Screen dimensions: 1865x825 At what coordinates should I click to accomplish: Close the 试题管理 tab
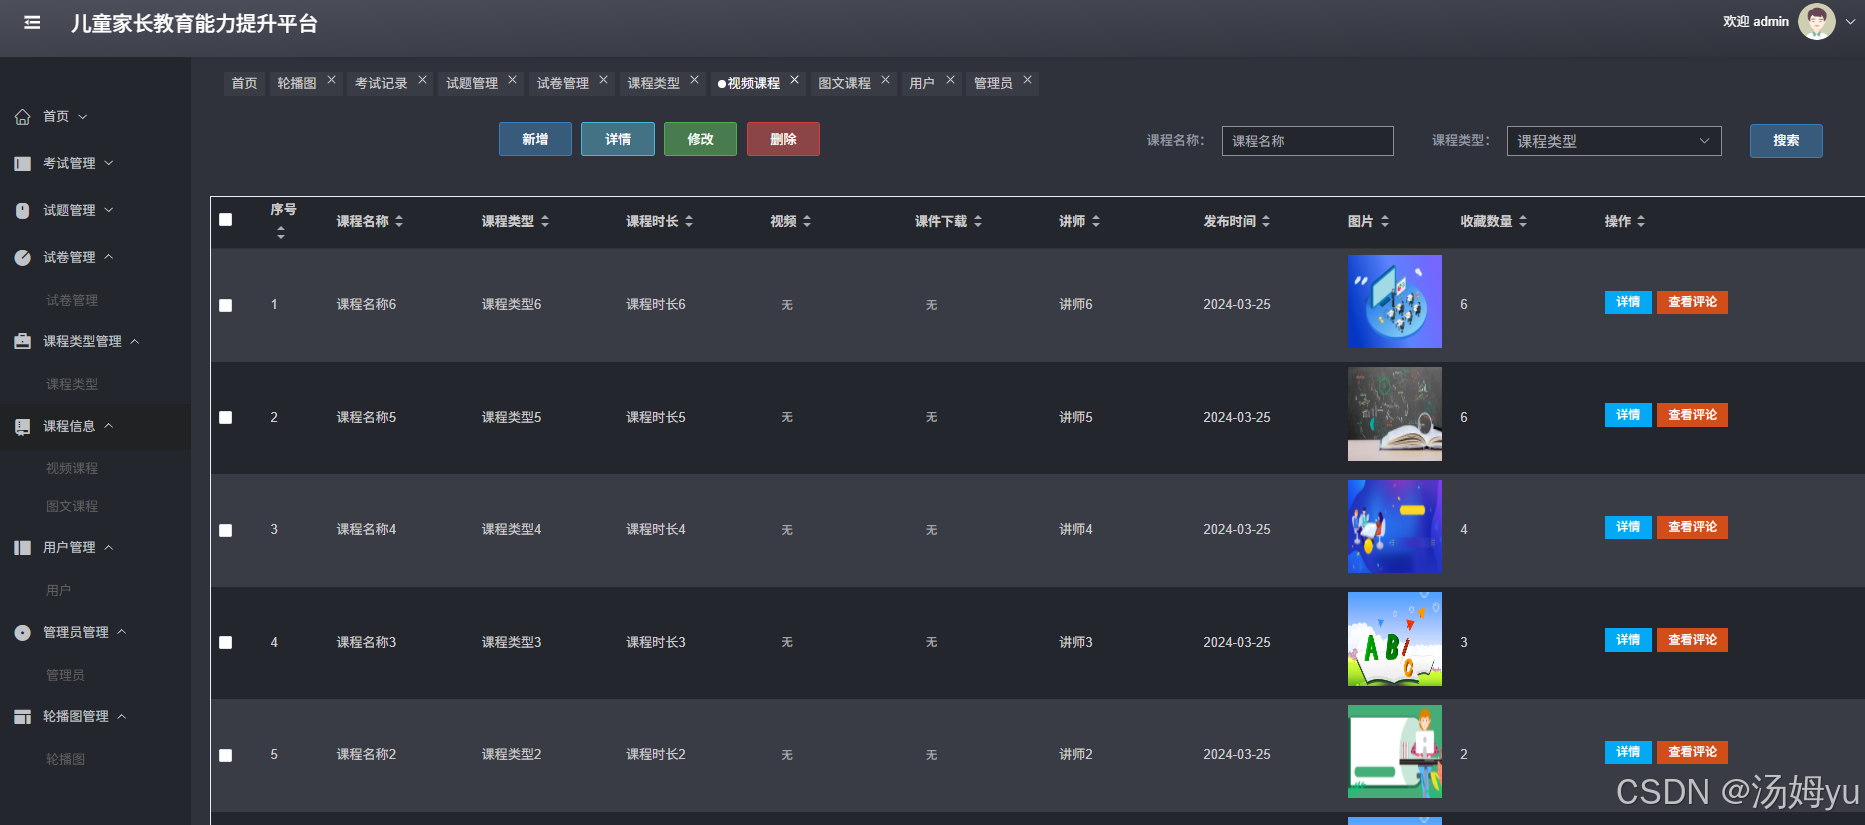(512, 80)
